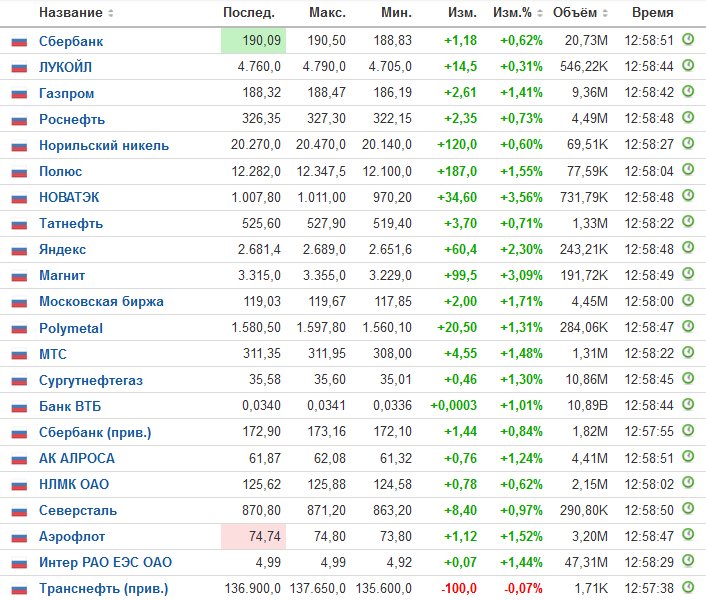Open the НЛМК ОАО stock link
Viewport: 706px width, 600px height.
(x=74, y=484)
